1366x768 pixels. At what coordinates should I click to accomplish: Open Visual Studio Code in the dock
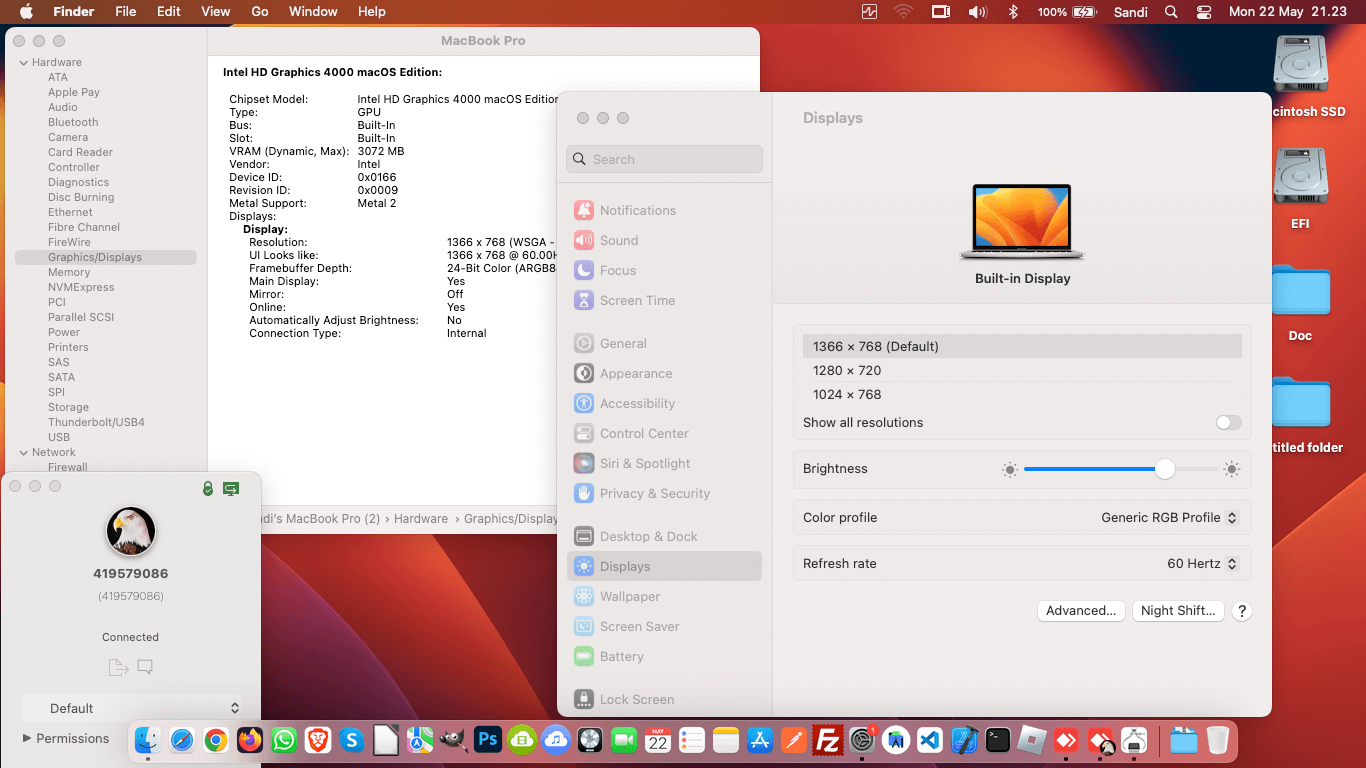click(x=929, y=740)
